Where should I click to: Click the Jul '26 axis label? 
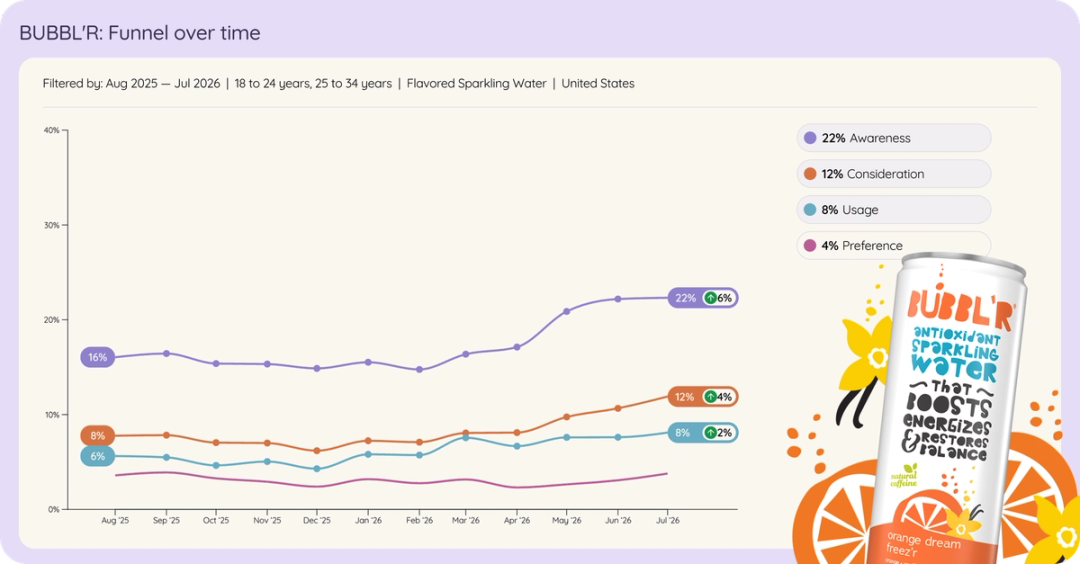667,521
